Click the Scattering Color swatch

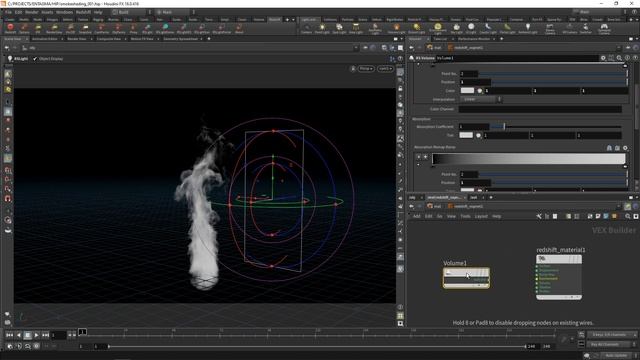point(467,91)
